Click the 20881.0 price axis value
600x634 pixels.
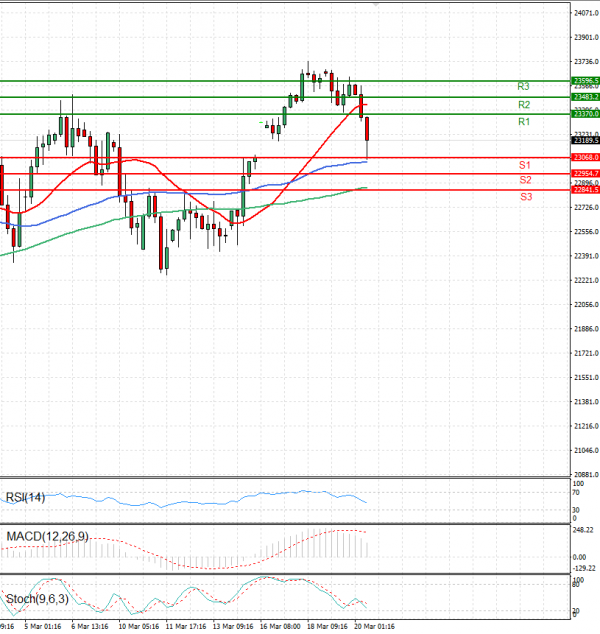pyautogui.click(x=586, y=475)
